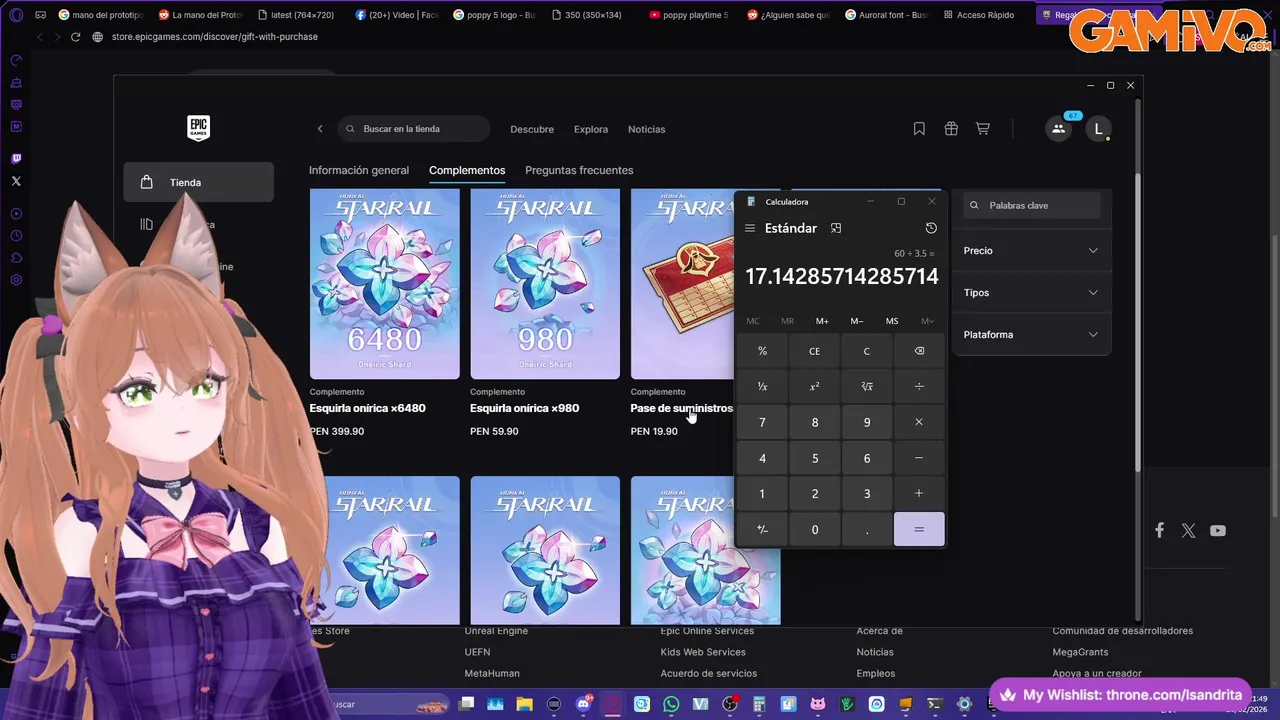Image resolution: width=1280 pixels, height=720 pixels.
Task: Open the X footer icon in Epic store
Action: coord(1188,531)
